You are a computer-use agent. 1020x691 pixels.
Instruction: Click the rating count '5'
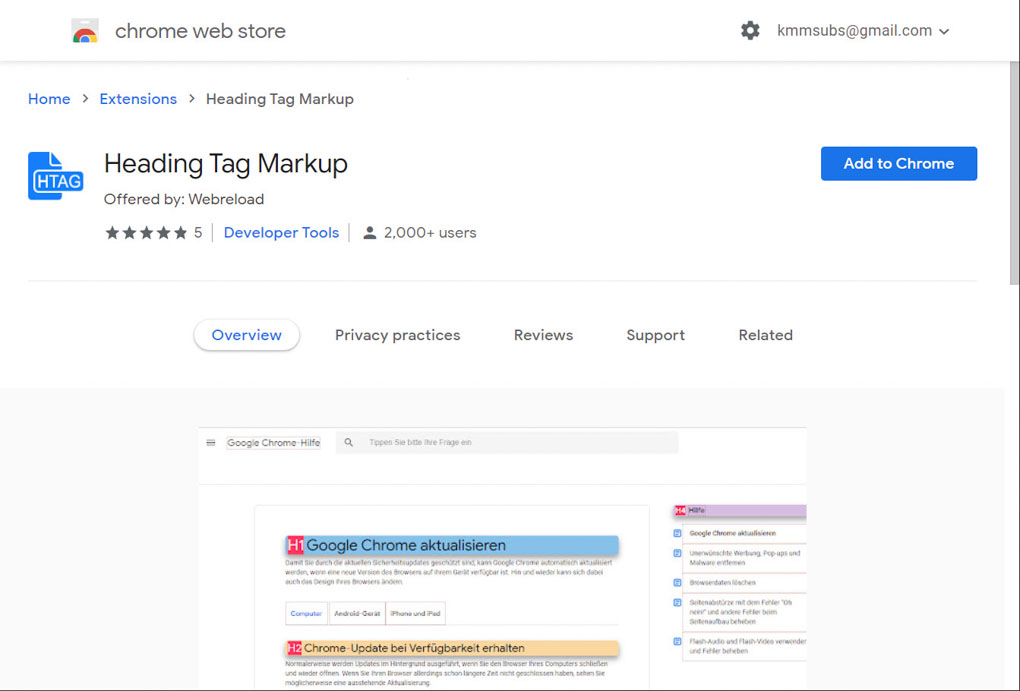198,233
